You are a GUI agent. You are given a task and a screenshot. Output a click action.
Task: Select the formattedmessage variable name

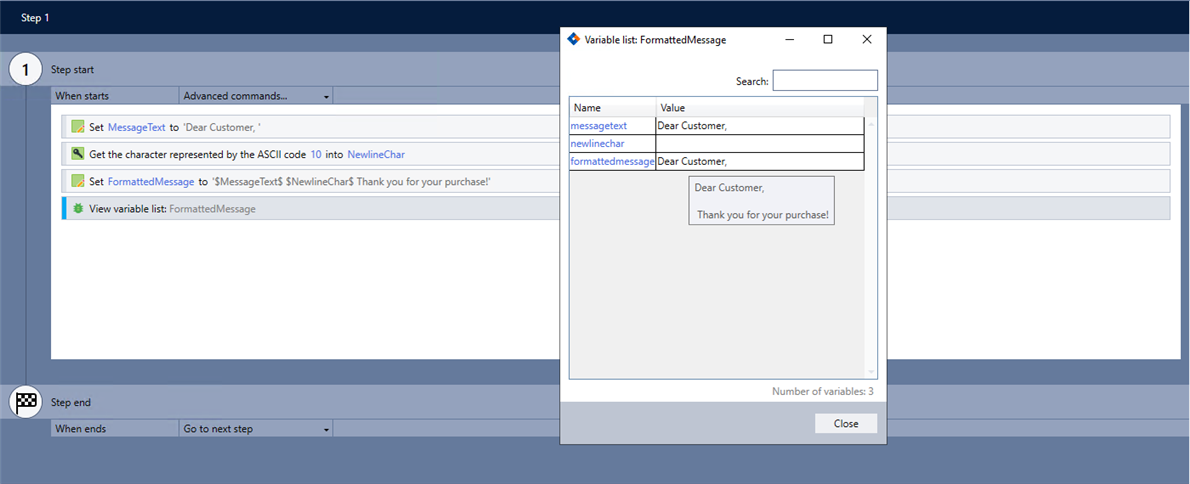[x=612, y=162]
